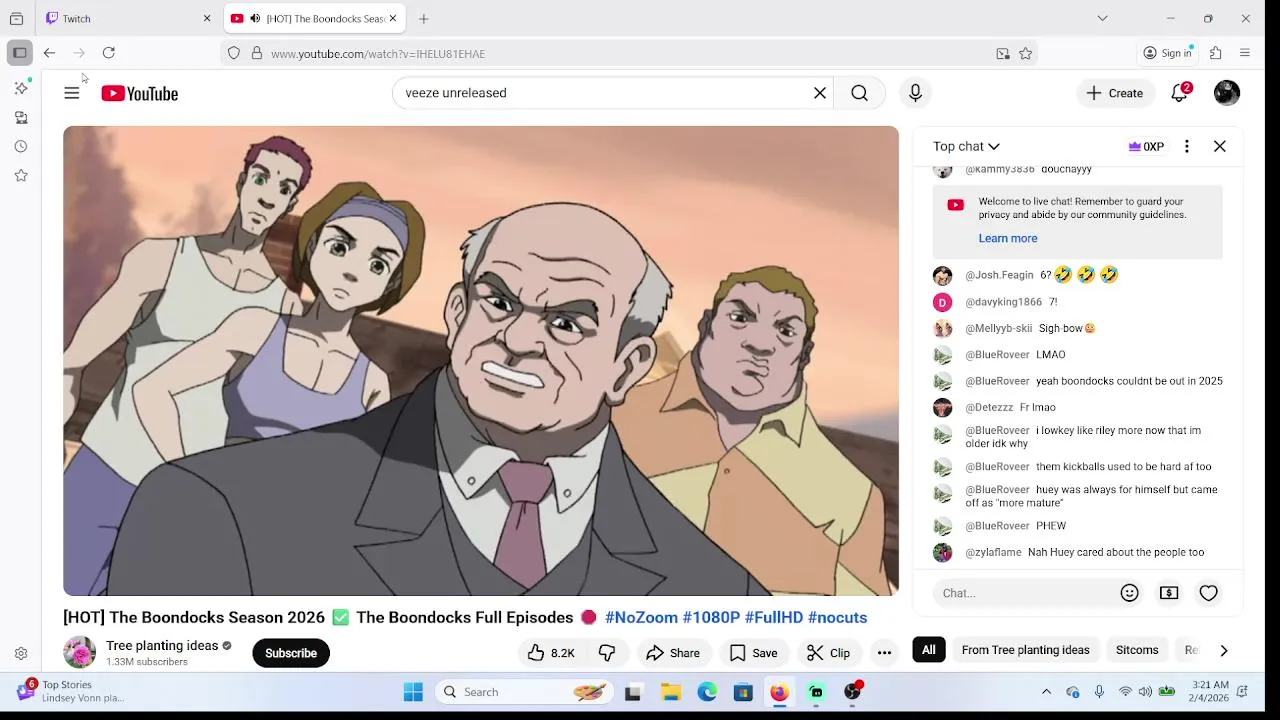Sign in to Firefox account
The height and width of the screenshot is (720, 1280).
[1168, 53]
